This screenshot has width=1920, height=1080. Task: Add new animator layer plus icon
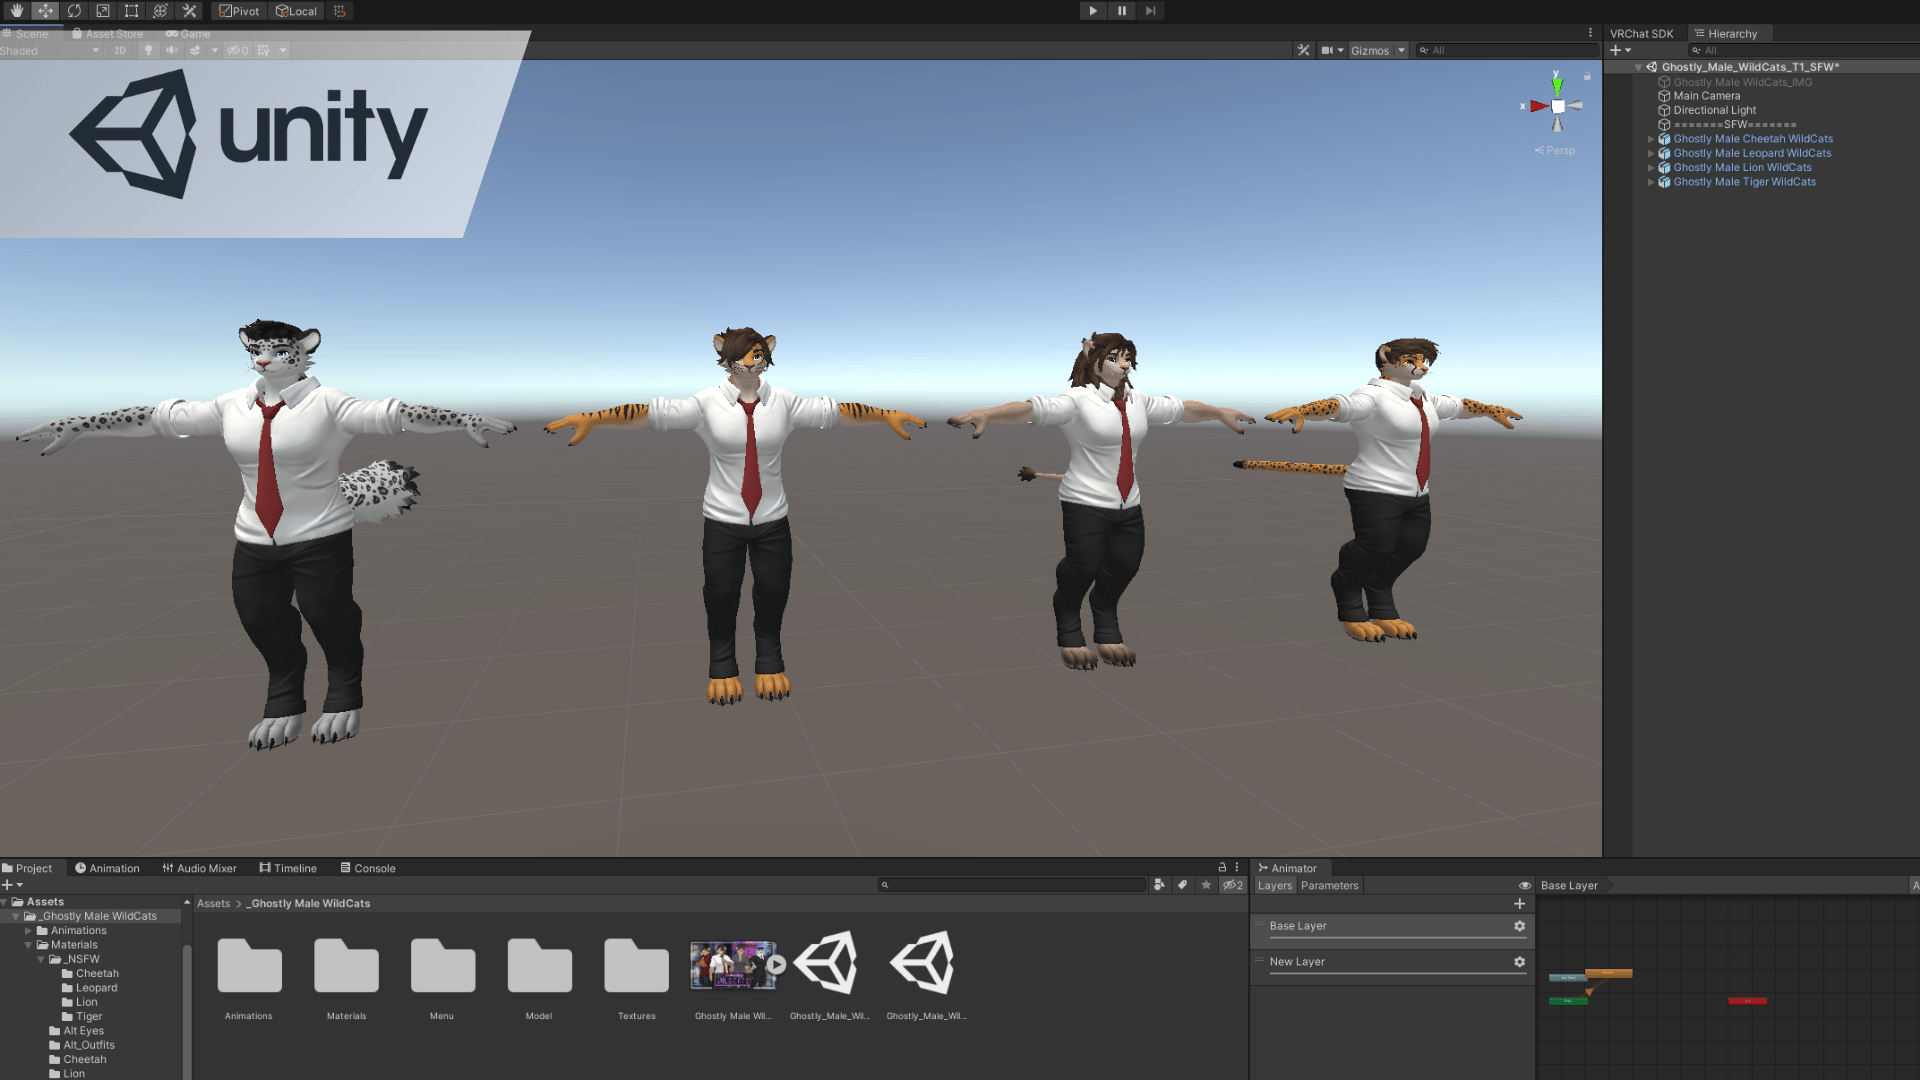[x=1519, y=903]
